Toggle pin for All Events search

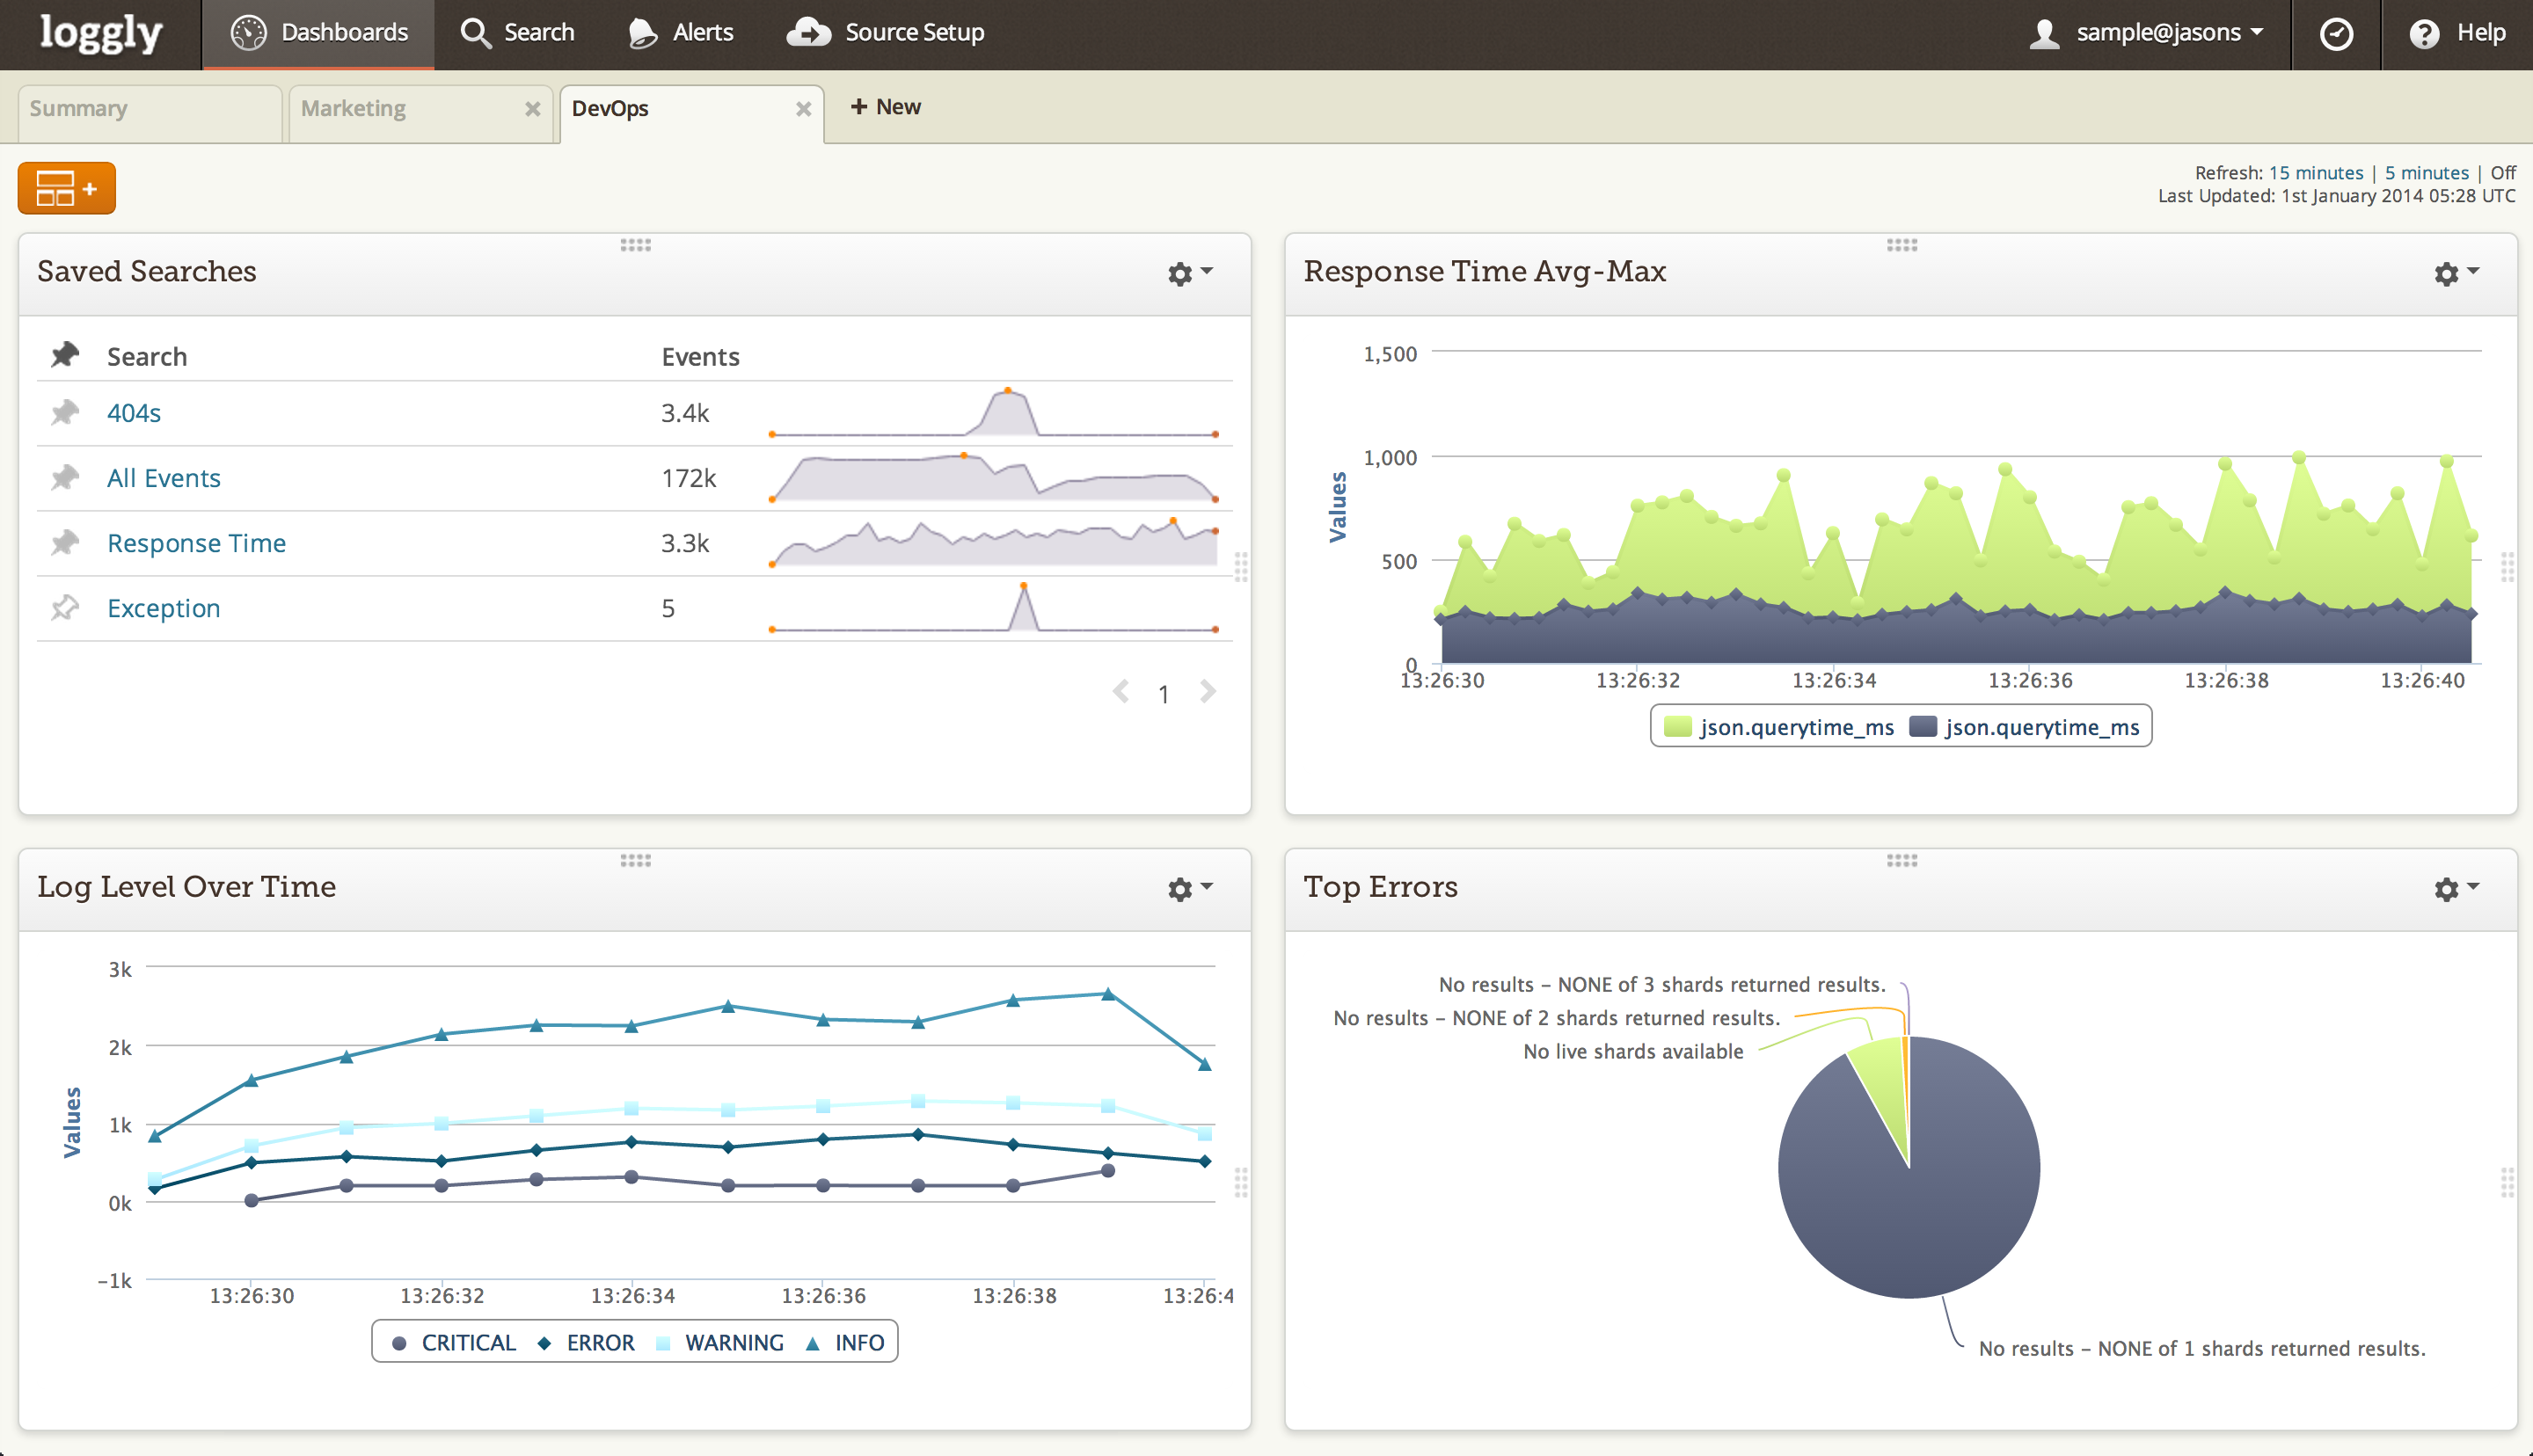tap(65, 477)
